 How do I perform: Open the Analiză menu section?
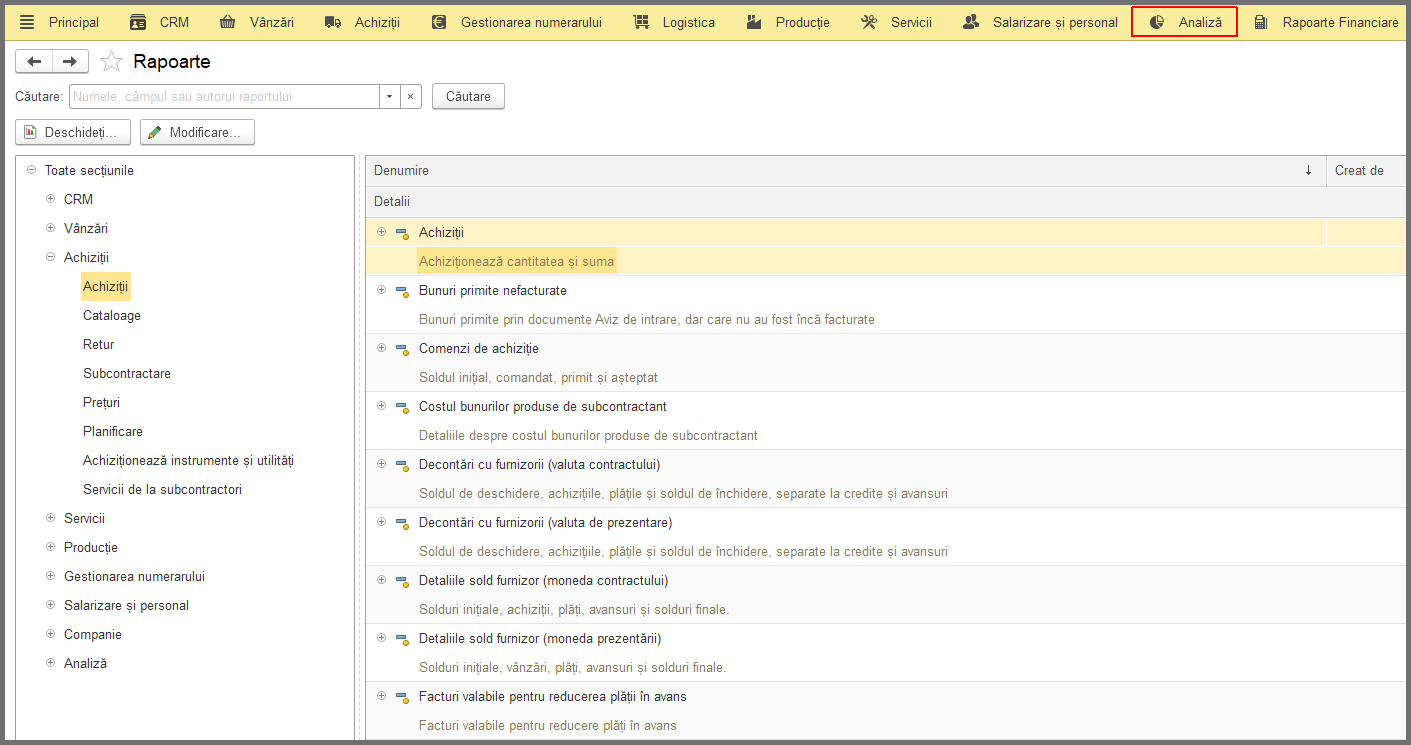[x=1185, y=22]
